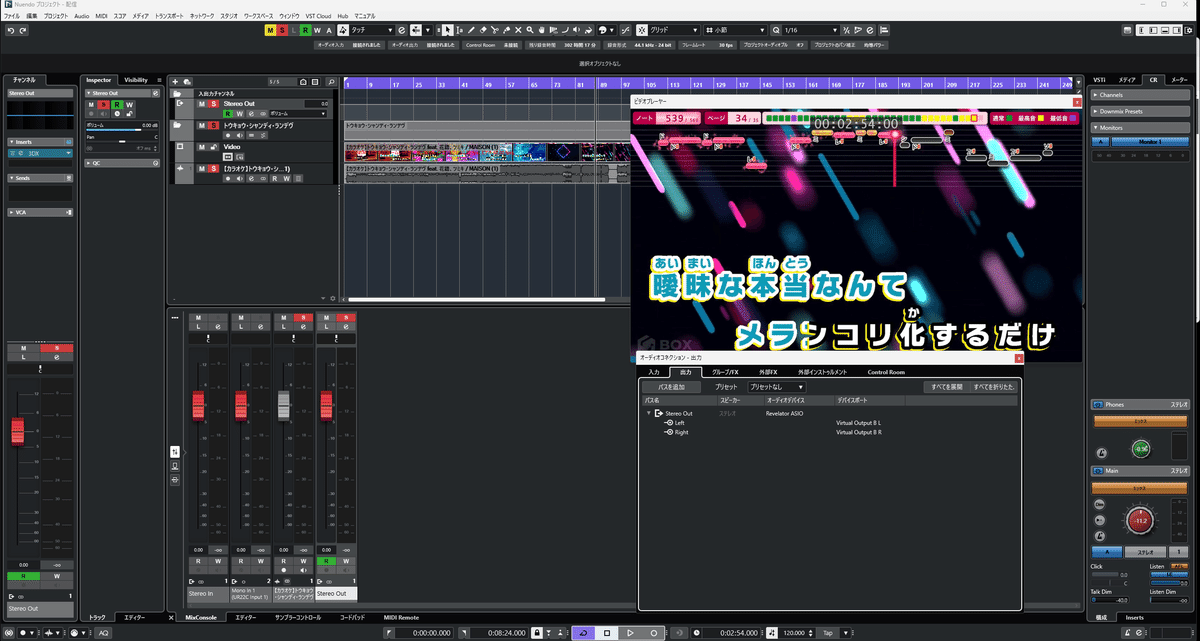
Task: Click the Mono In 1 MixConsole channel name
Action: tap(249, 594)
